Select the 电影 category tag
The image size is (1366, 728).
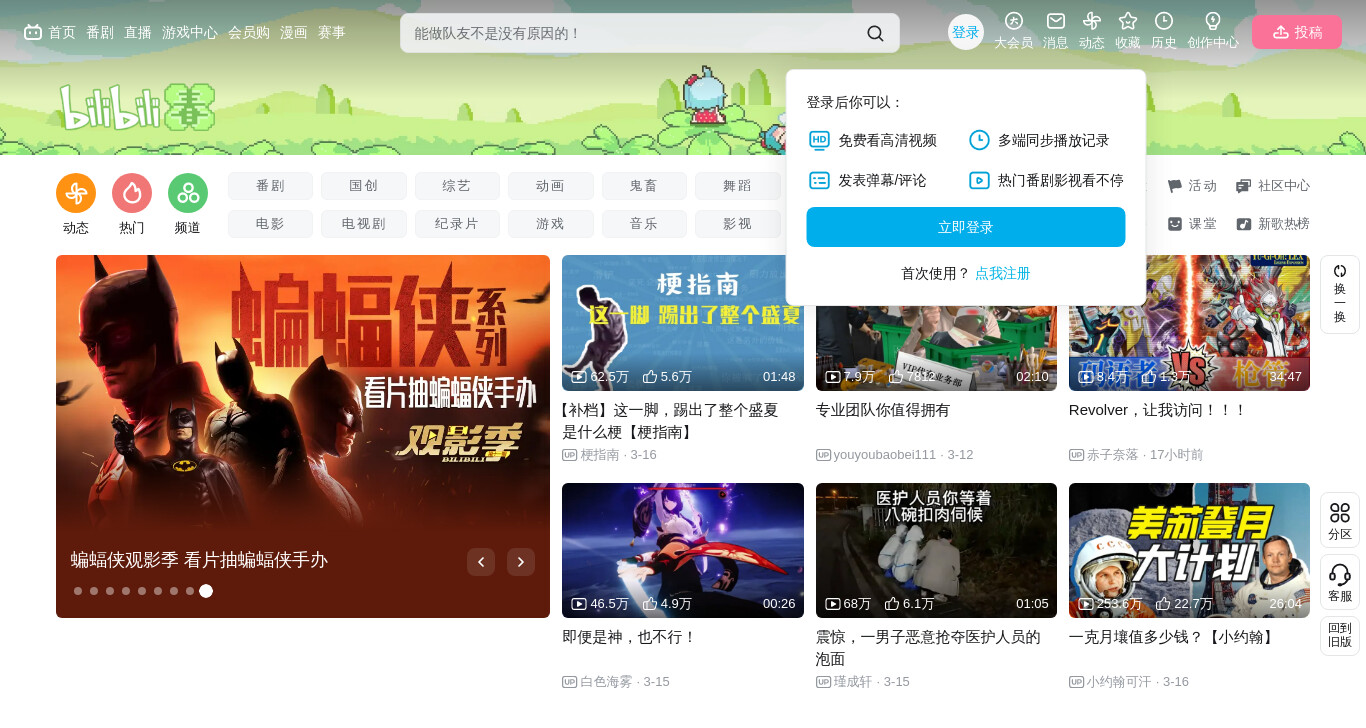coord(270,224)
